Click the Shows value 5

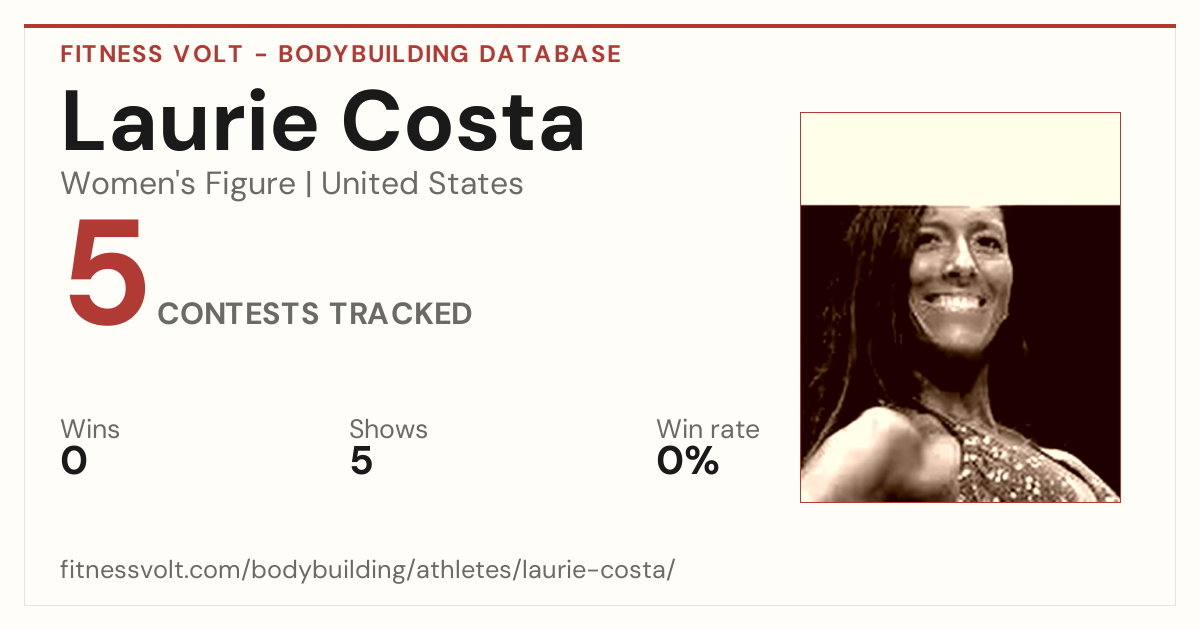[x=361, y=461]
